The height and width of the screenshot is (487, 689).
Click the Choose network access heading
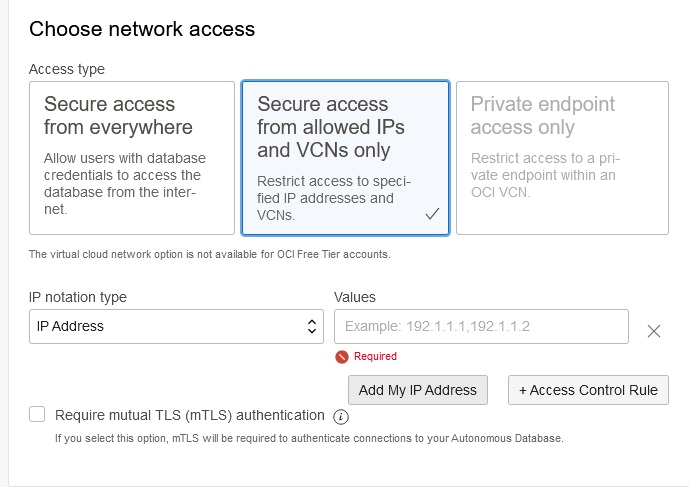coord(142,29)
